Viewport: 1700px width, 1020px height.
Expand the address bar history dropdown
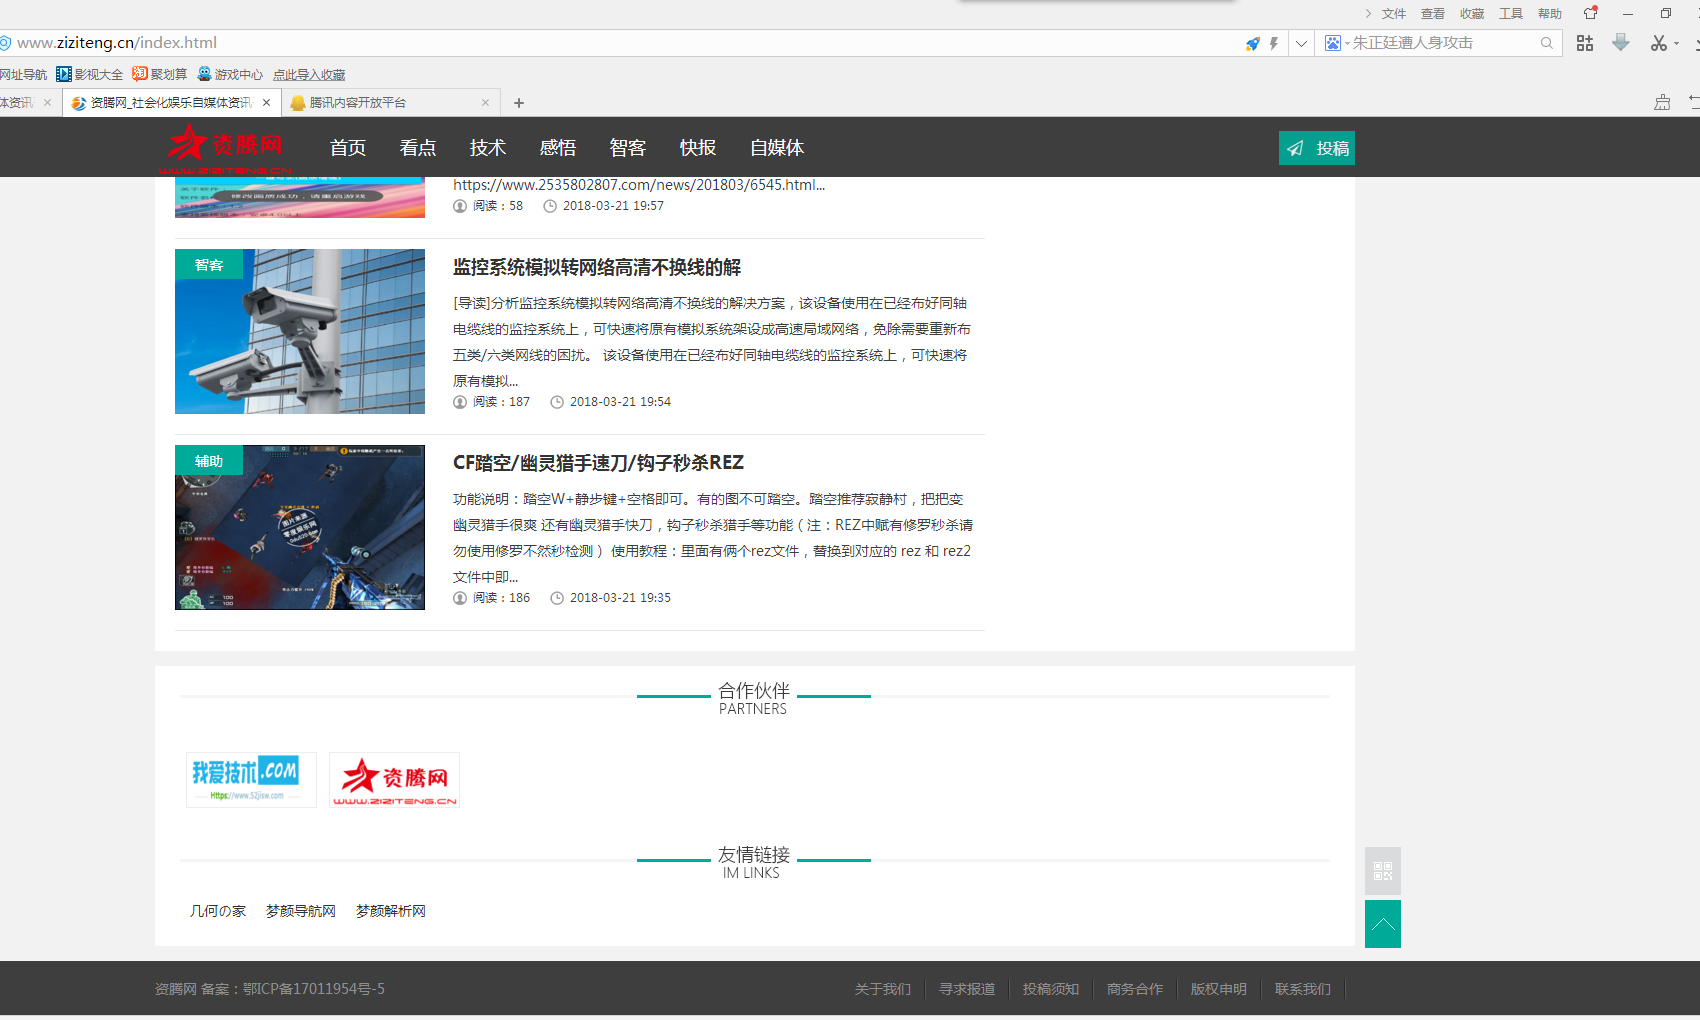coord(1301,43)
